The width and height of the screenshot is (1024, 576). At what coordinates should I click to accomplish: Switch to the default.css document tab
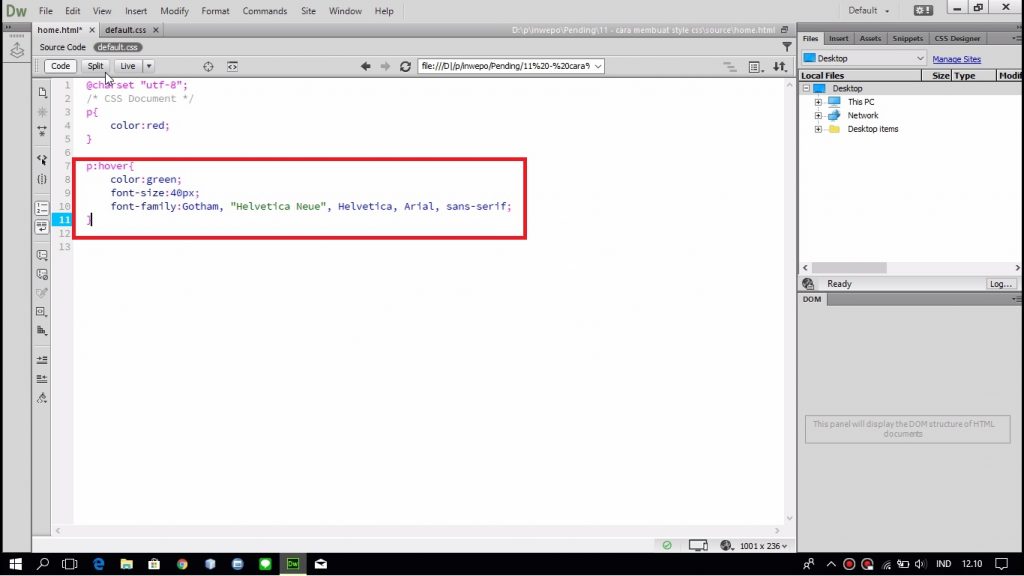125,30
